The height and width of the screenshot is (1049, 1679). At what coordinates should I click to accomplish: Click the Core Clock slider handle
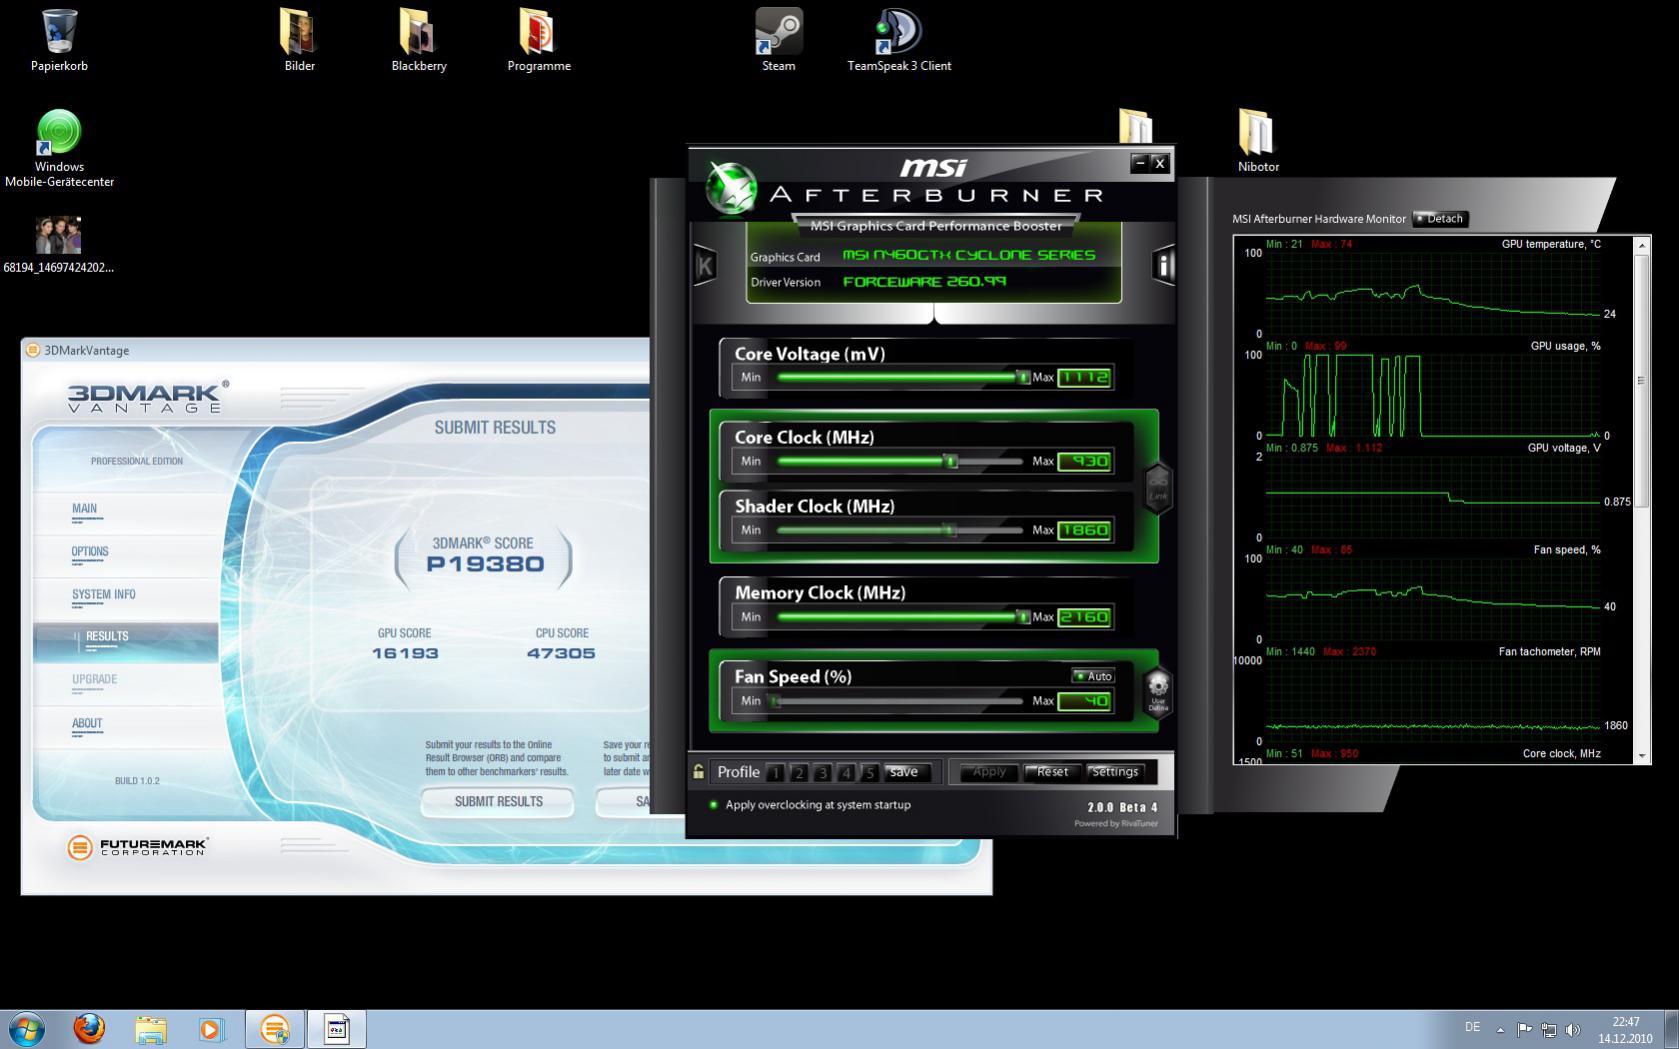pyautogui.click(x=952, y=461)
